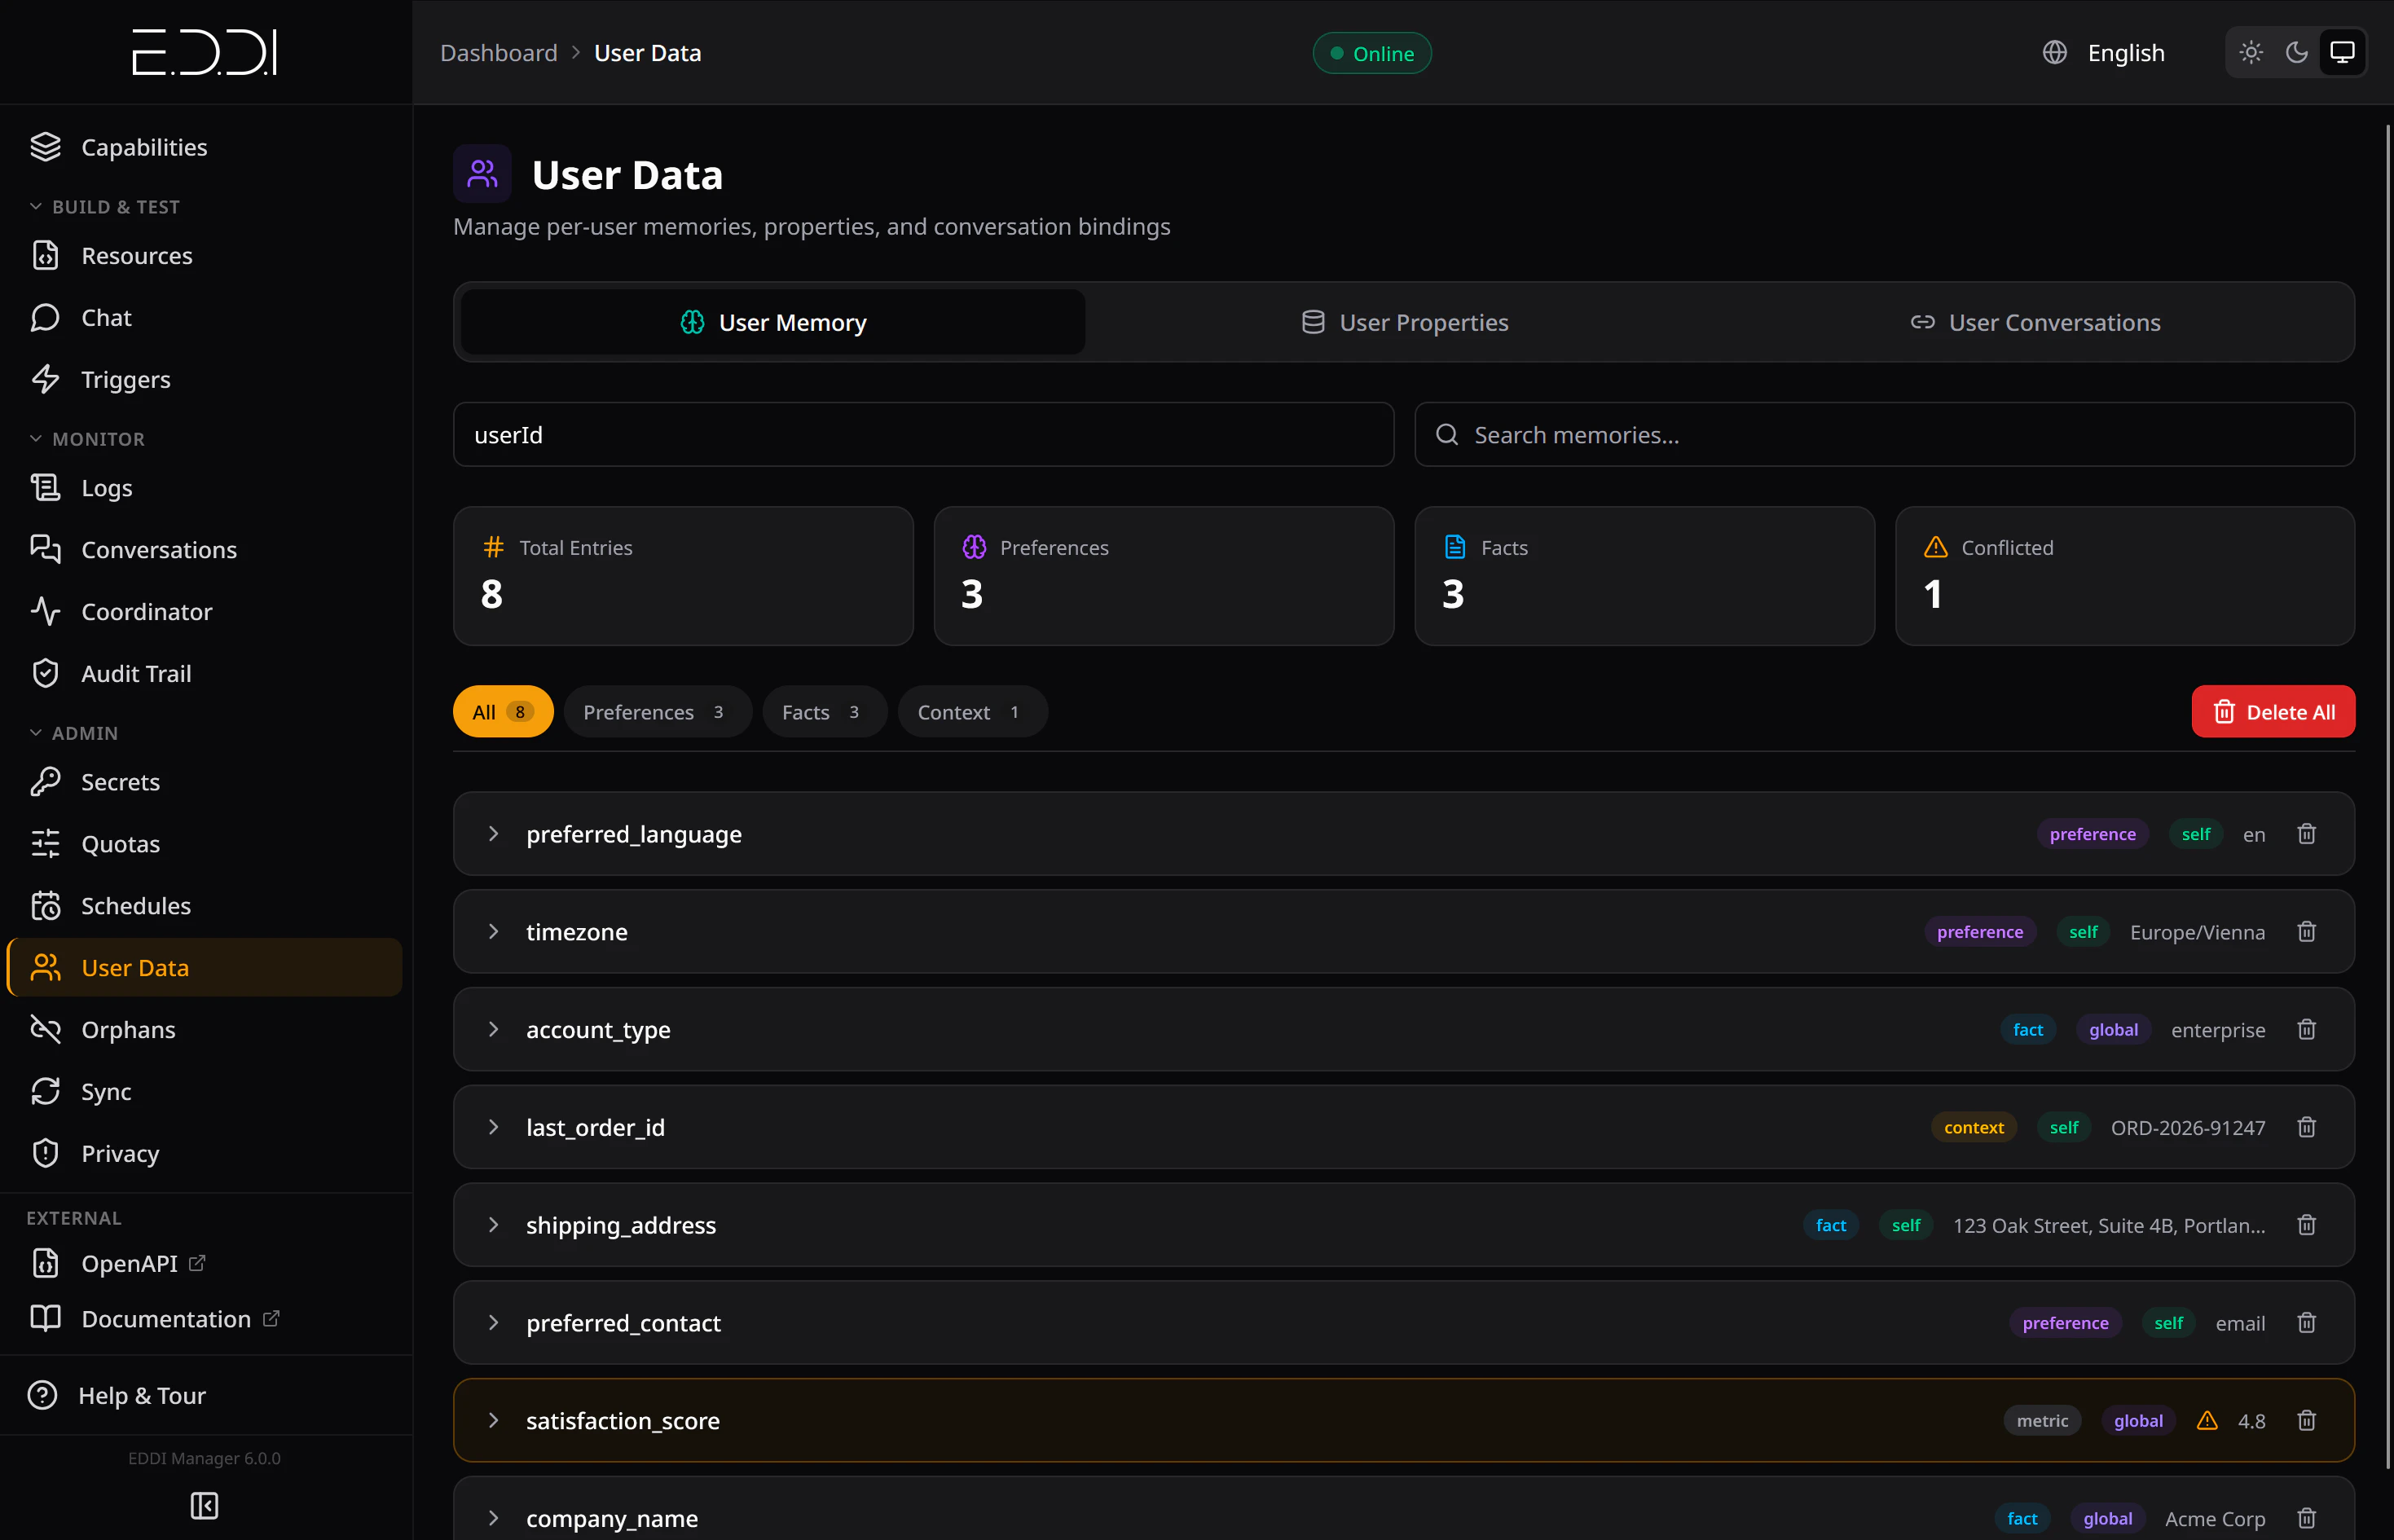Filter memories by Facts chip
2394x1540 pixels.
(822, 712)
